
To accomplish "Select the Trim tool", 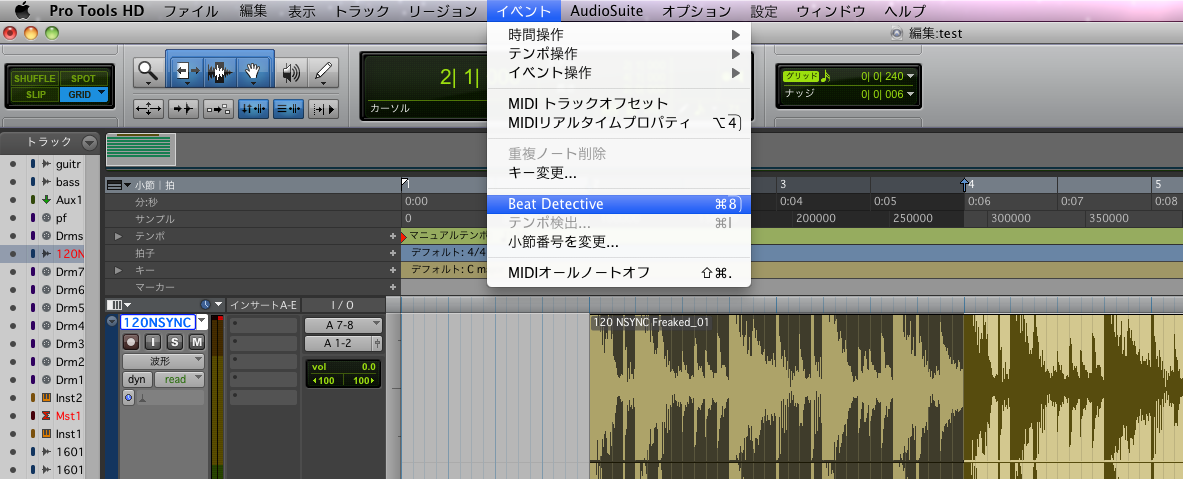I will click(x=185, y=72).
